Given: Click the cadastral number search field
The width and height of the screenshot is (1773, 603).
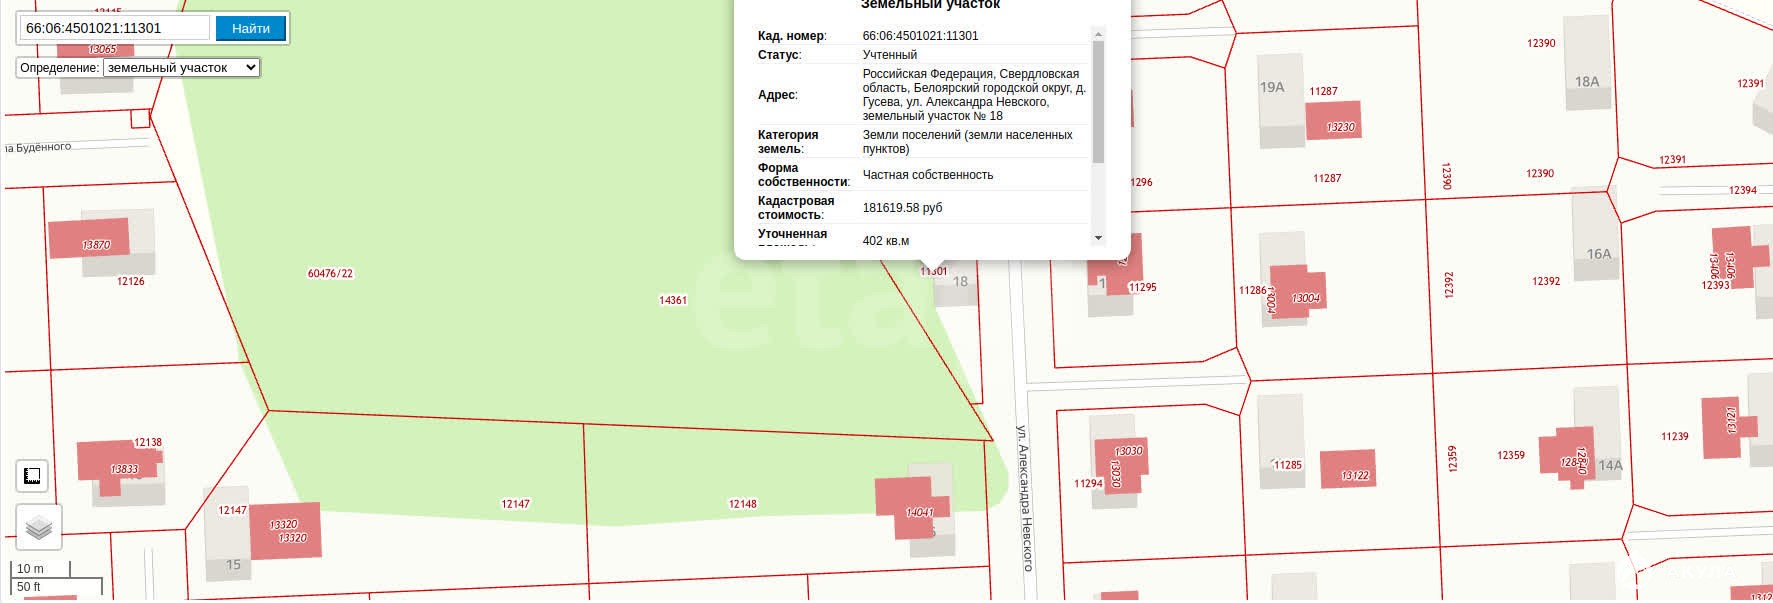Looking at the screenshot, I should tap(114, 28).
